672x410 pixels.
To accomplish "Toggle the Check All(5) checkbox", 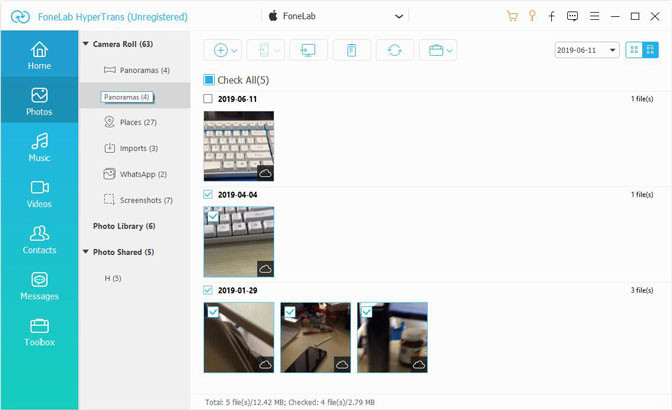I will click(209, 80).
